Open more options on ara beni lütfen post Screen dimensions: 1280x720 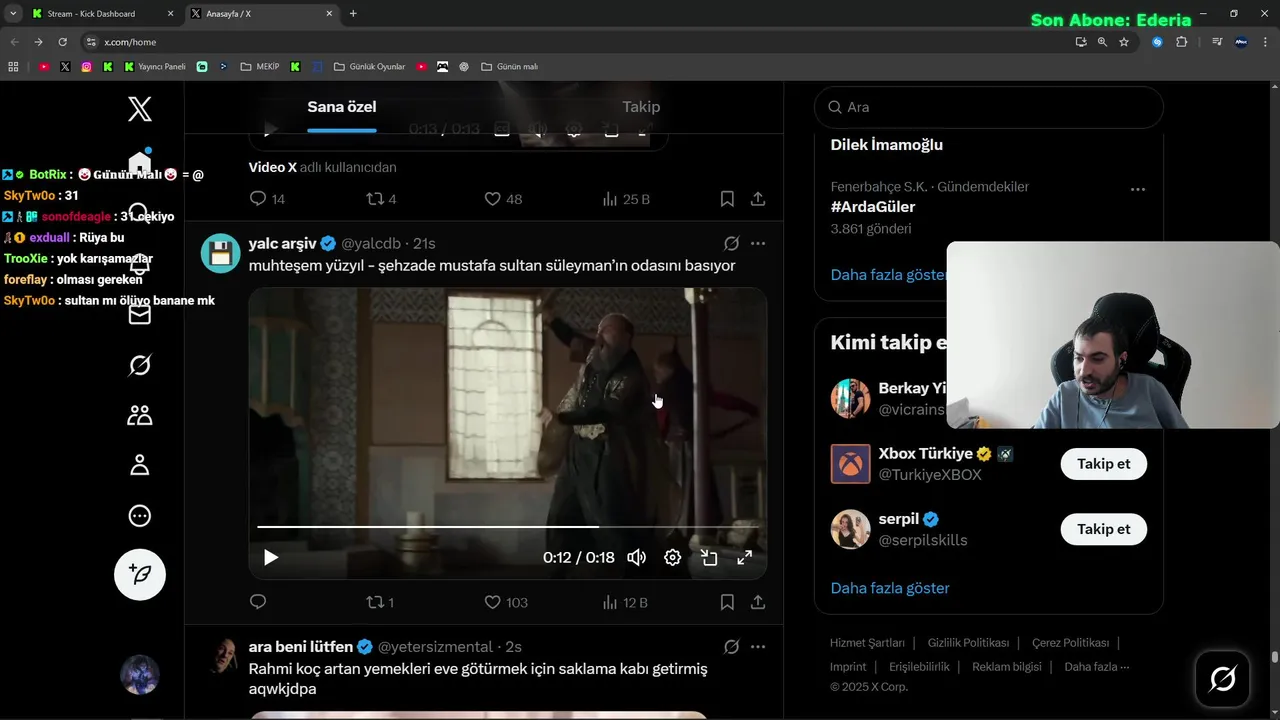click(x=758, y=647)
